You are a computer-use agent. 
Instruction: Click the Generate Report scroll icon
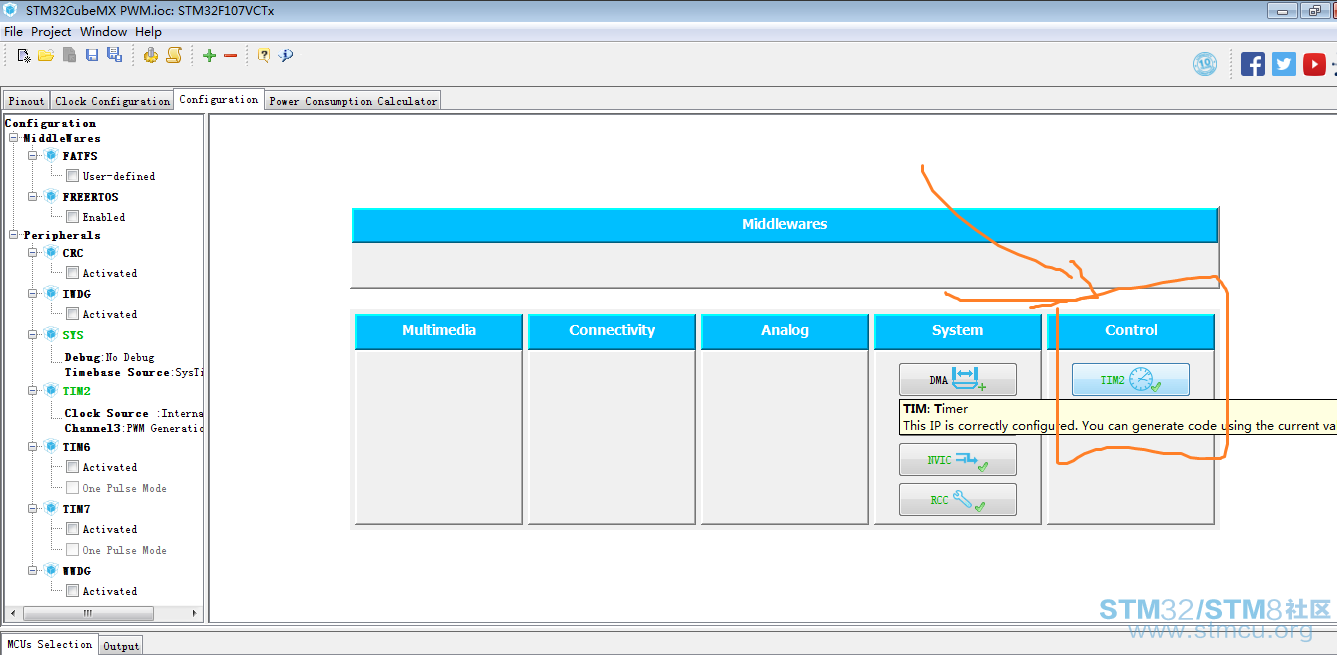point(174,55)
